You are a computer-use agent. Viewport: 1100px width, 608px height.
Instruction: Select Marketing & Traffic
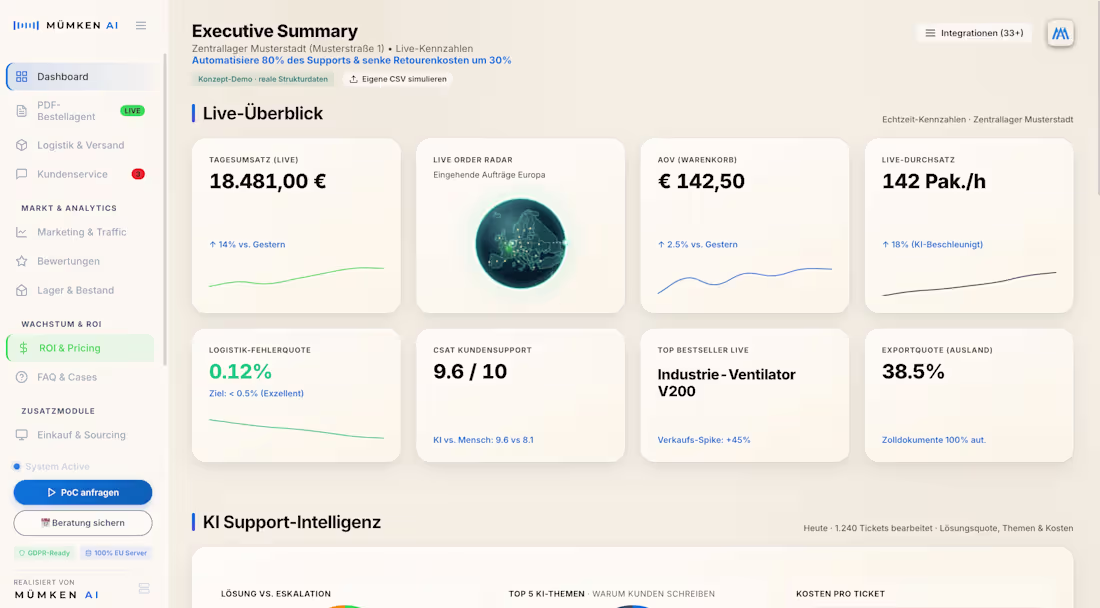pyautogui.click(x=81, y=232)
